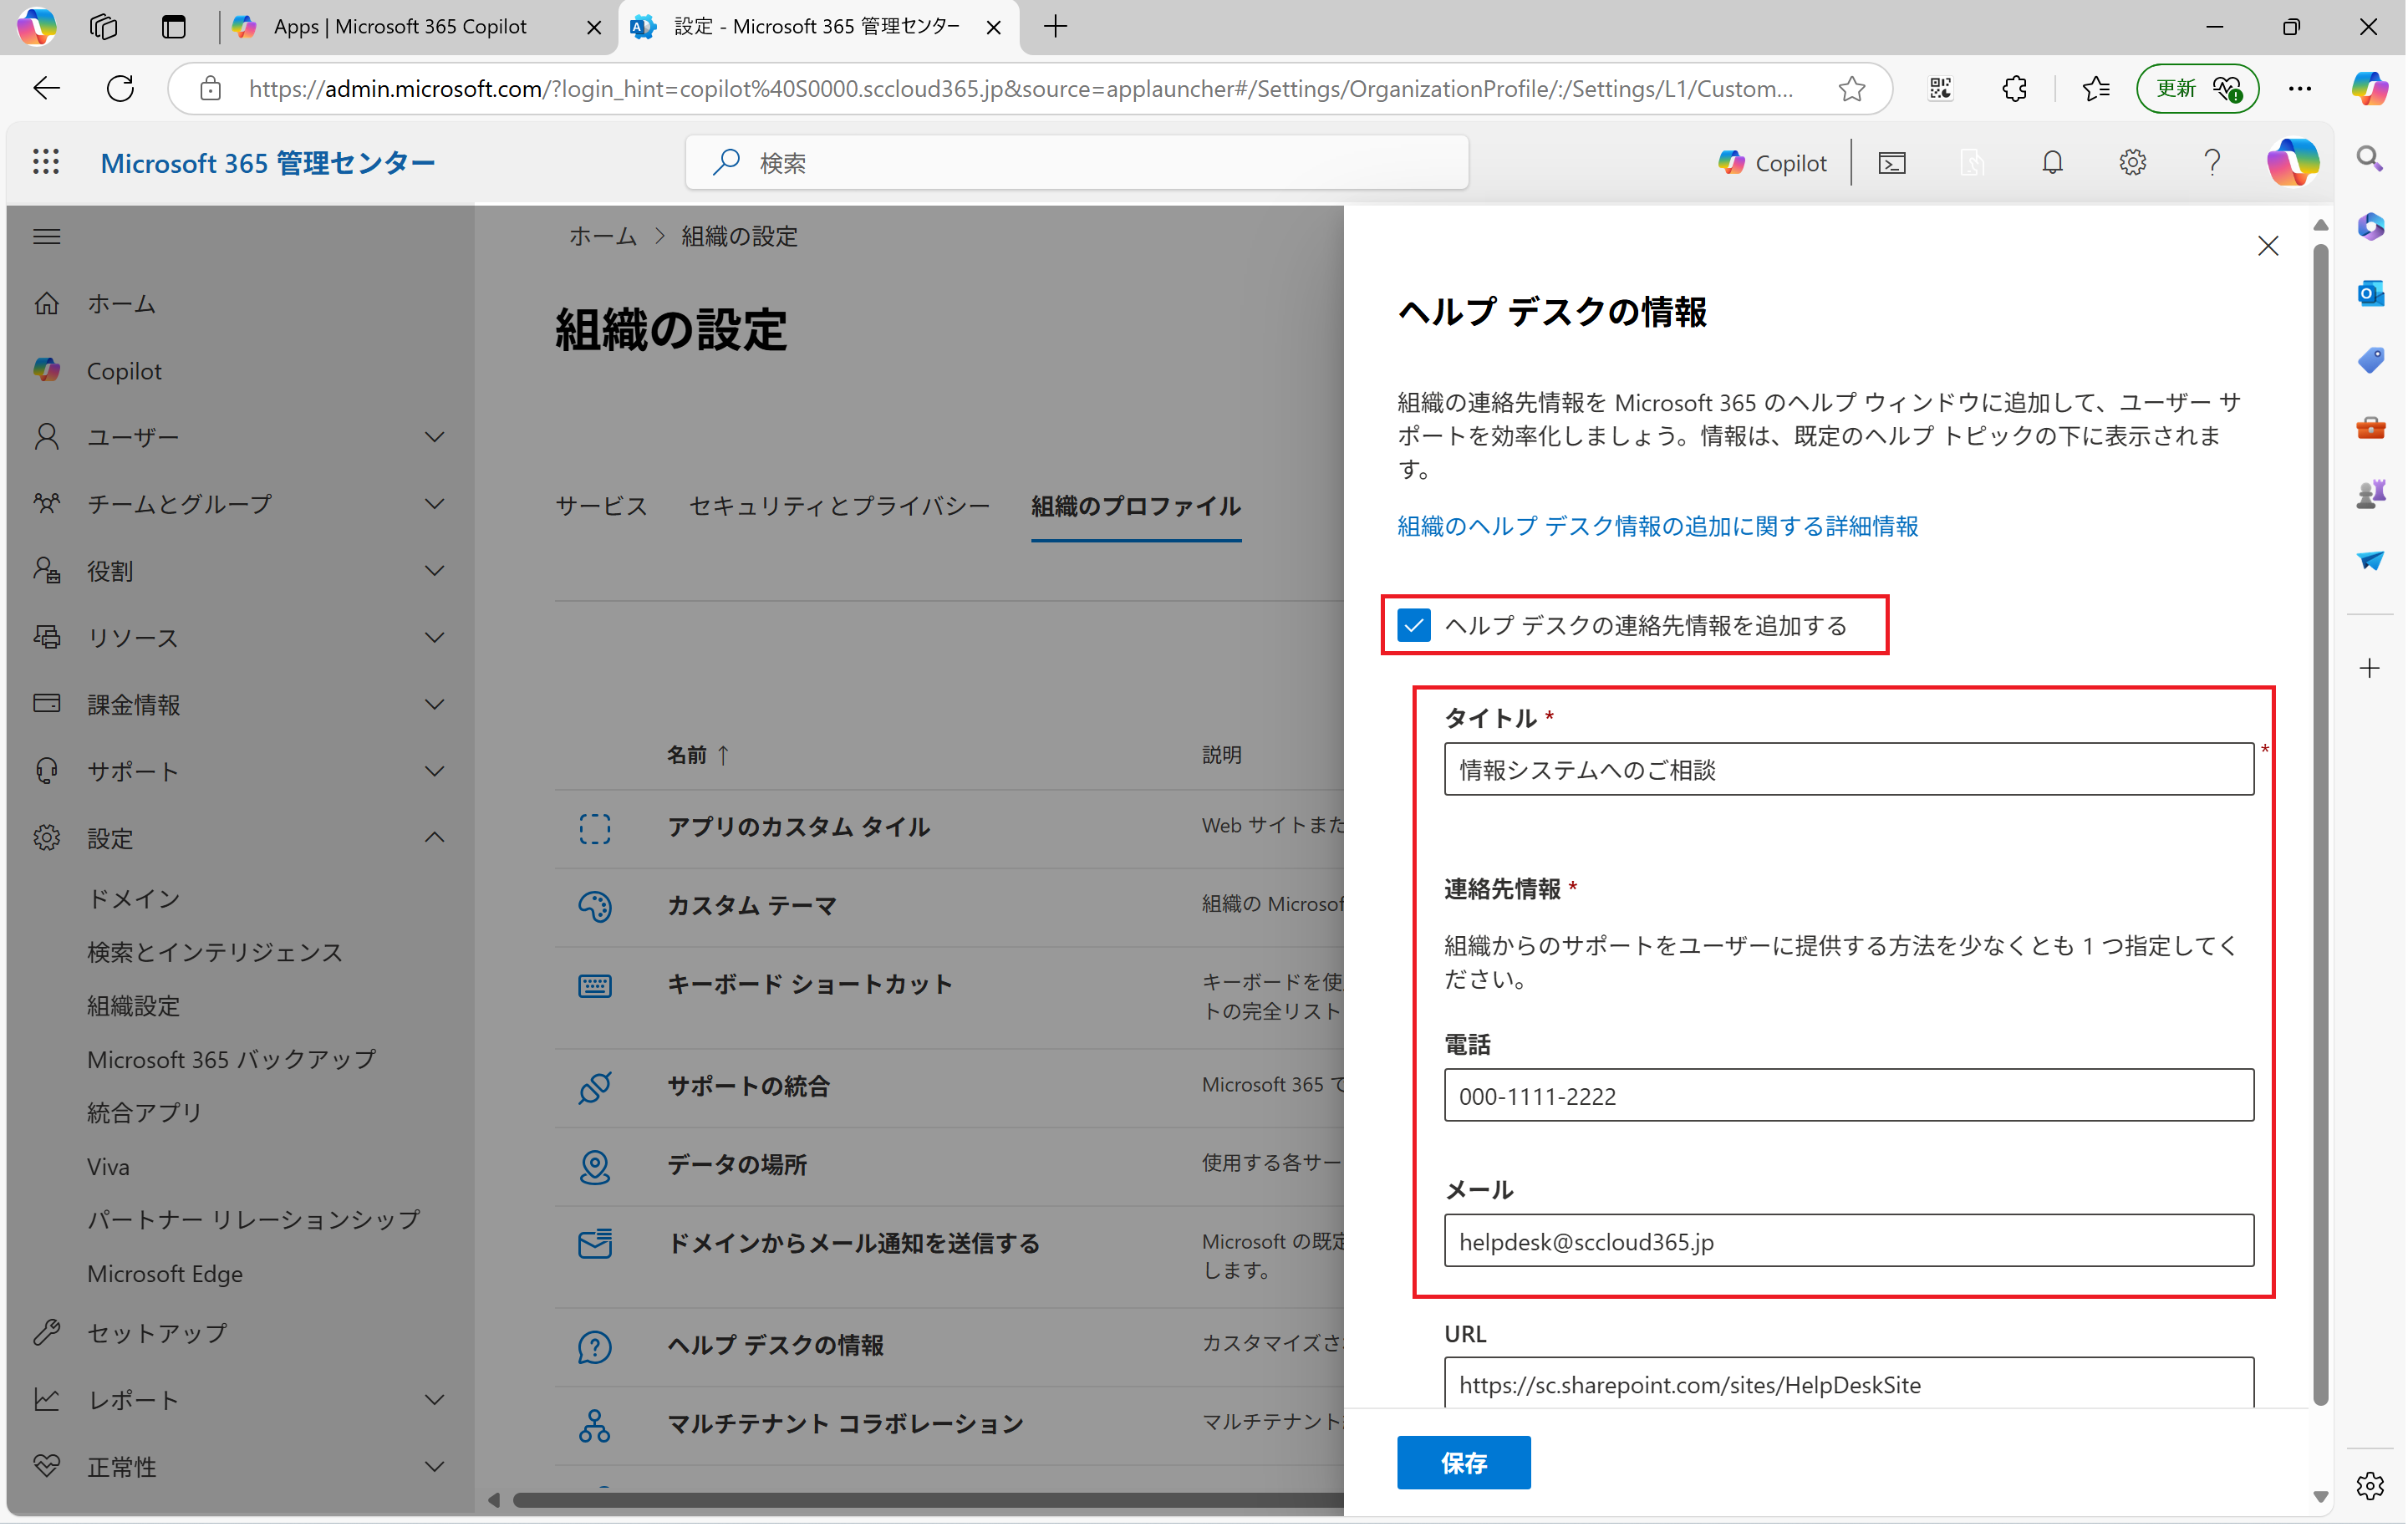Switch to セキュリティとプライバシー tab
Image resolution: width=2408 pixels, height=1527 pixels.
coord(838,506)
